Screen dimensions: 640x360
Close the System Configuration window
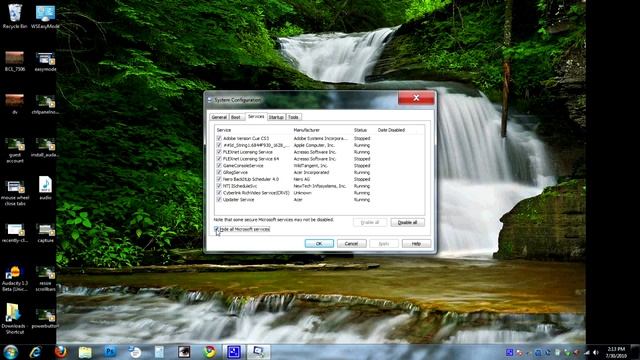416,98
